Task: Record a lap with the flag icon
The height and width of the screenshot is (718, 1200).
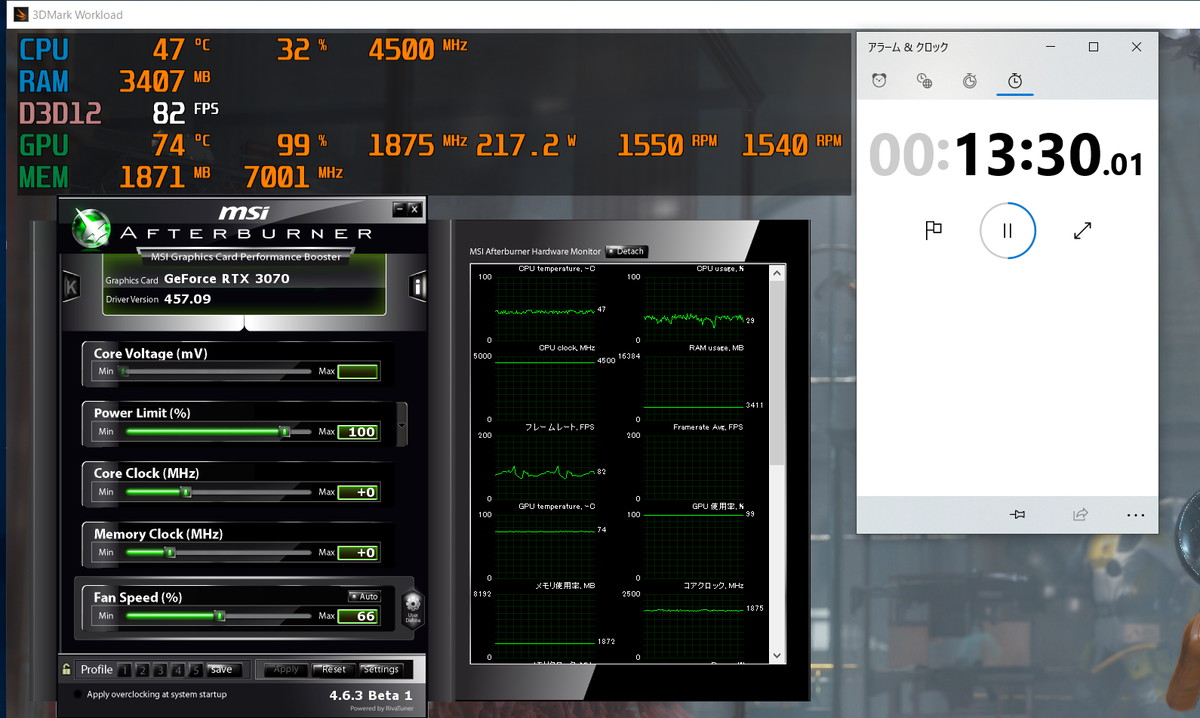Action: coord(933,231)
